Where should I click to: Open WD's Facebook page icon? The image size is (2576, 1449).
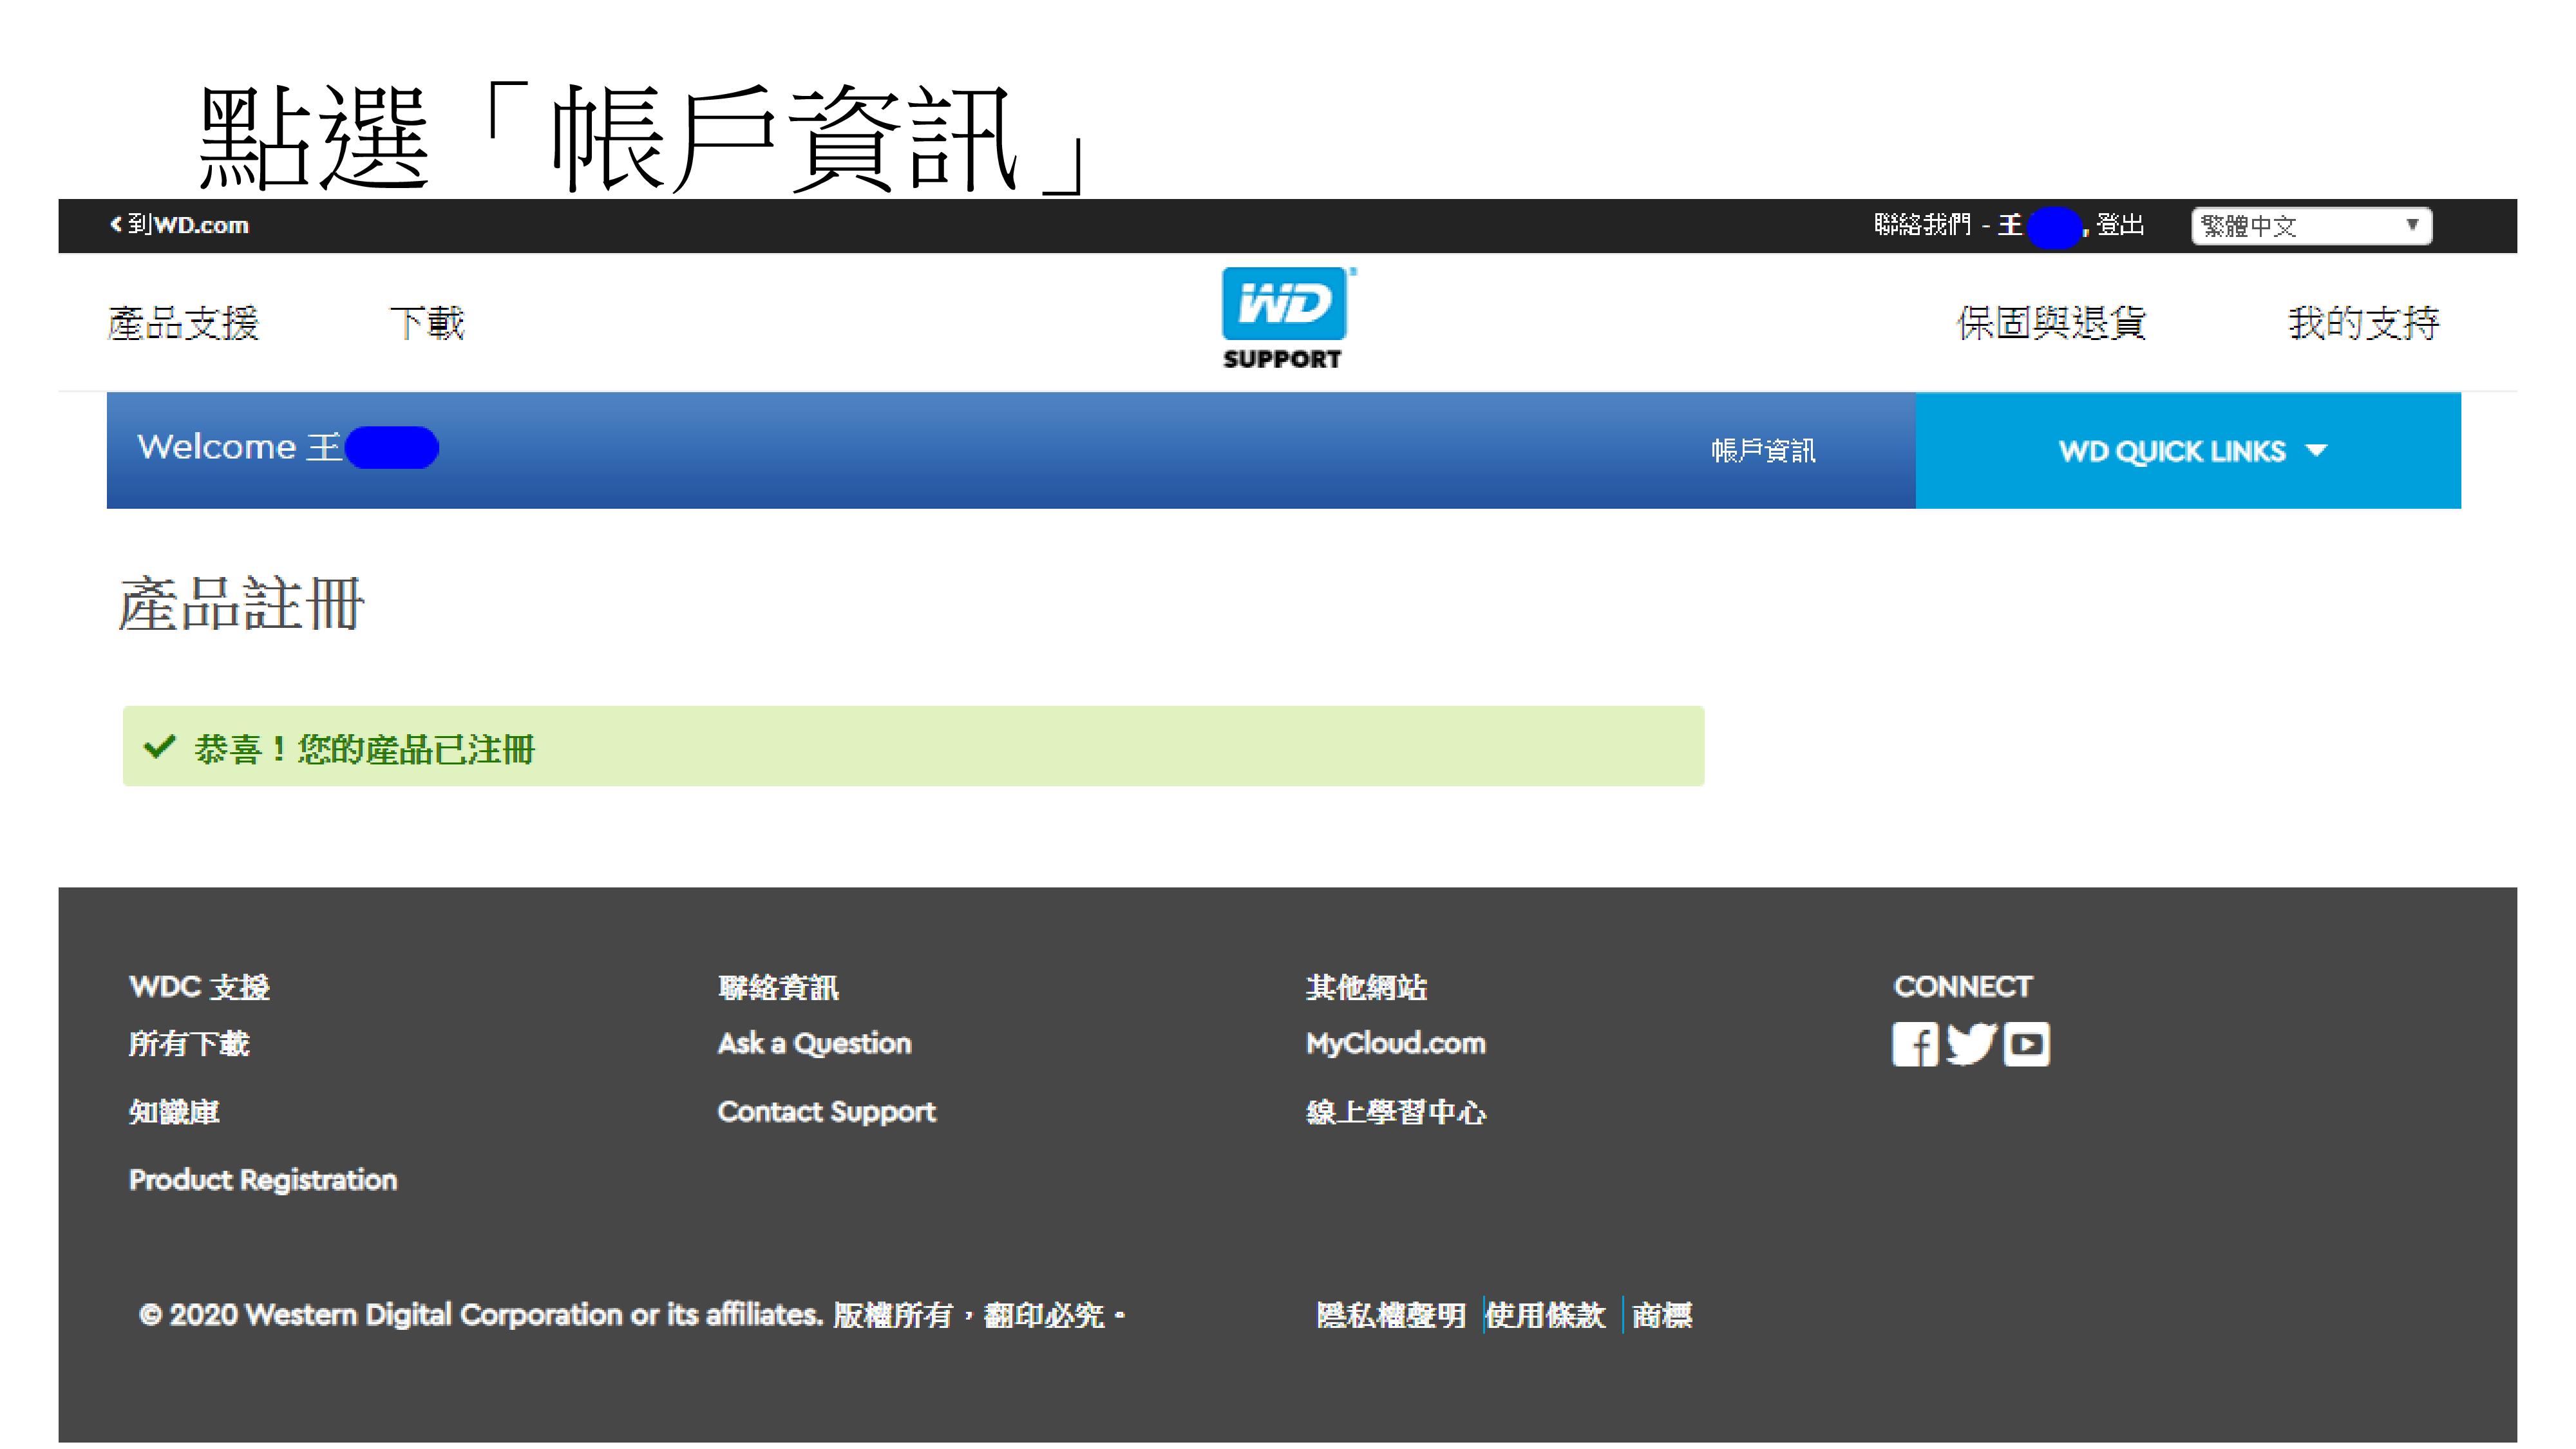click(1914, 1044)
